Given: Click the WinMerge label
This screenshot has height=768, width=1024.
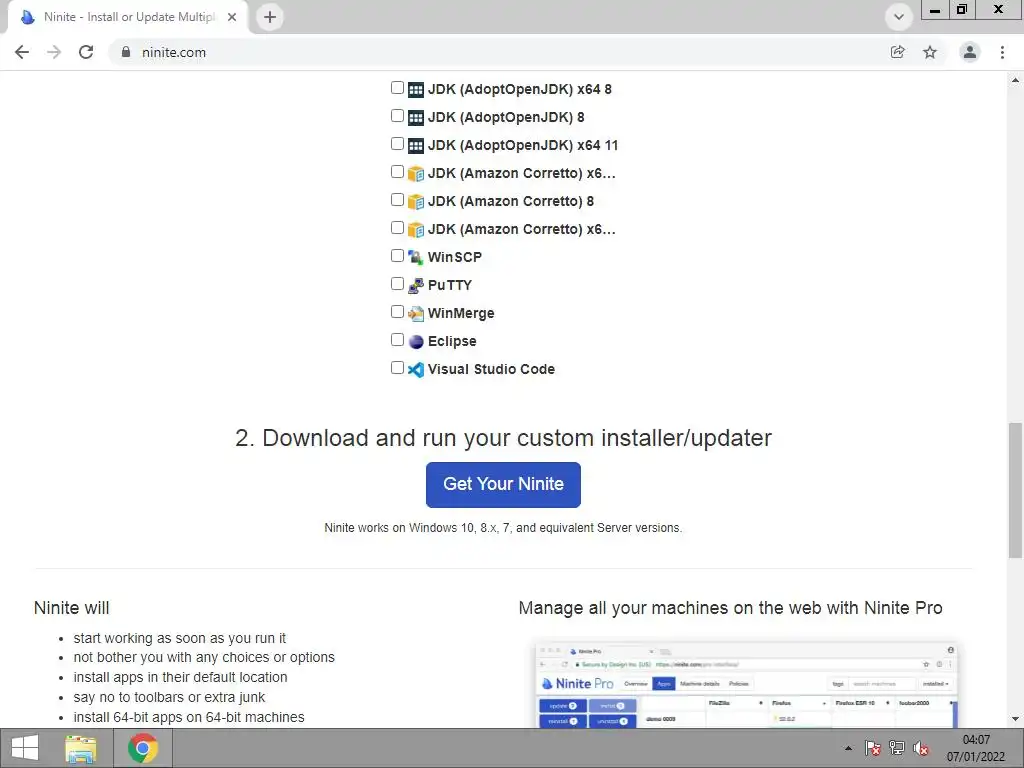Looking at the screenshot, I should [x=461, y=313].
